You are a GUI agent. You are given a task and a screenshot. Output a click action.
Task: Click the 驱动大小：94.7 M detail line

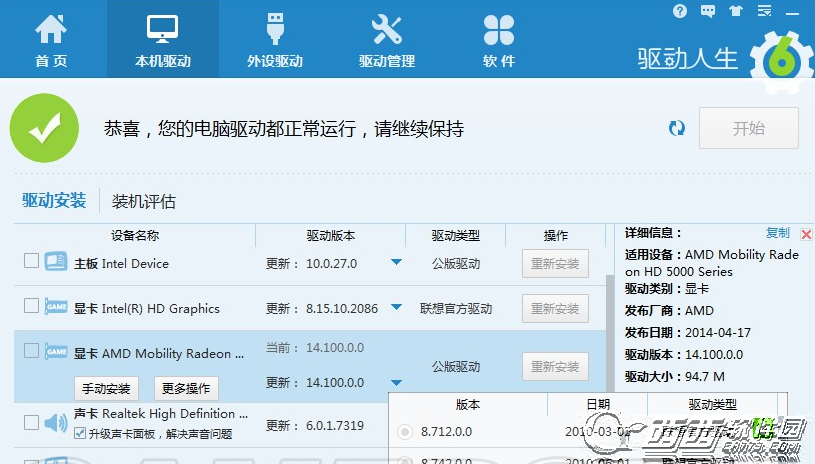tap(675, 377)
